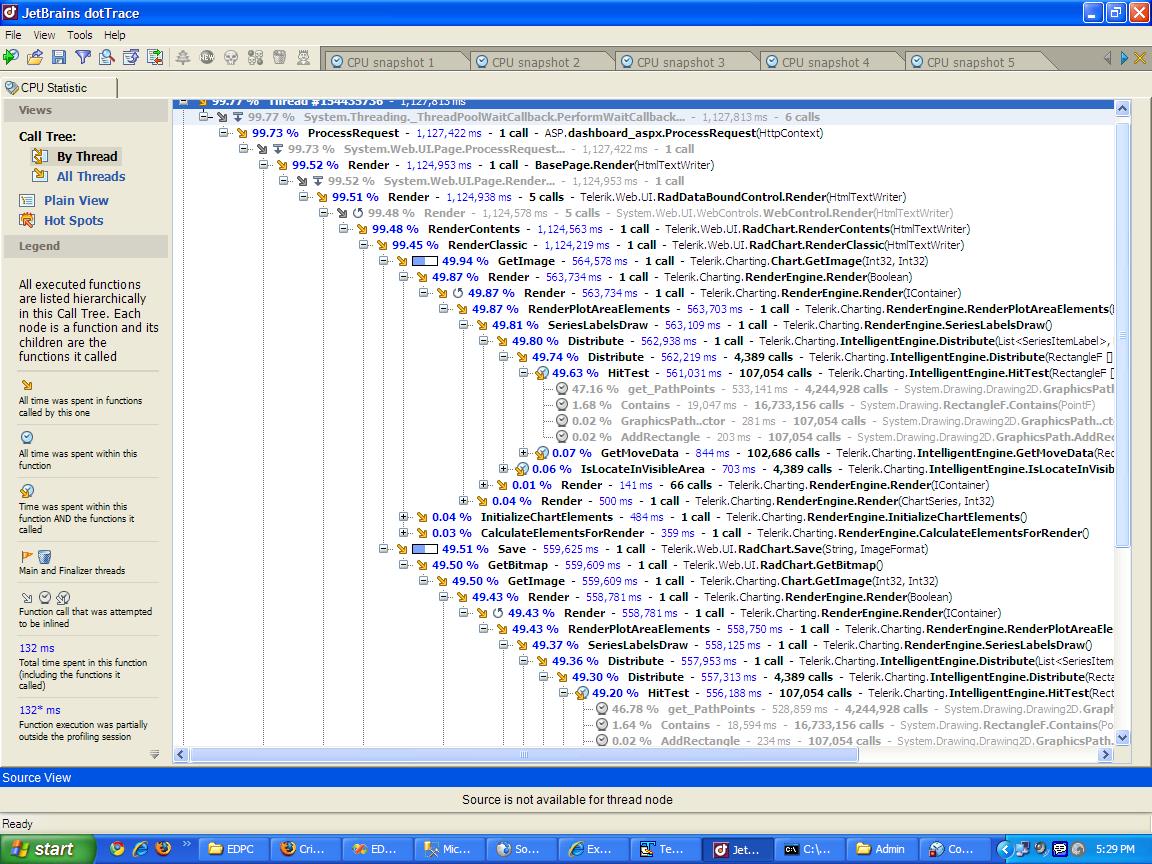Screen dimensions: 1152x864
Task: Open the View menu
Action: (44, 35)
